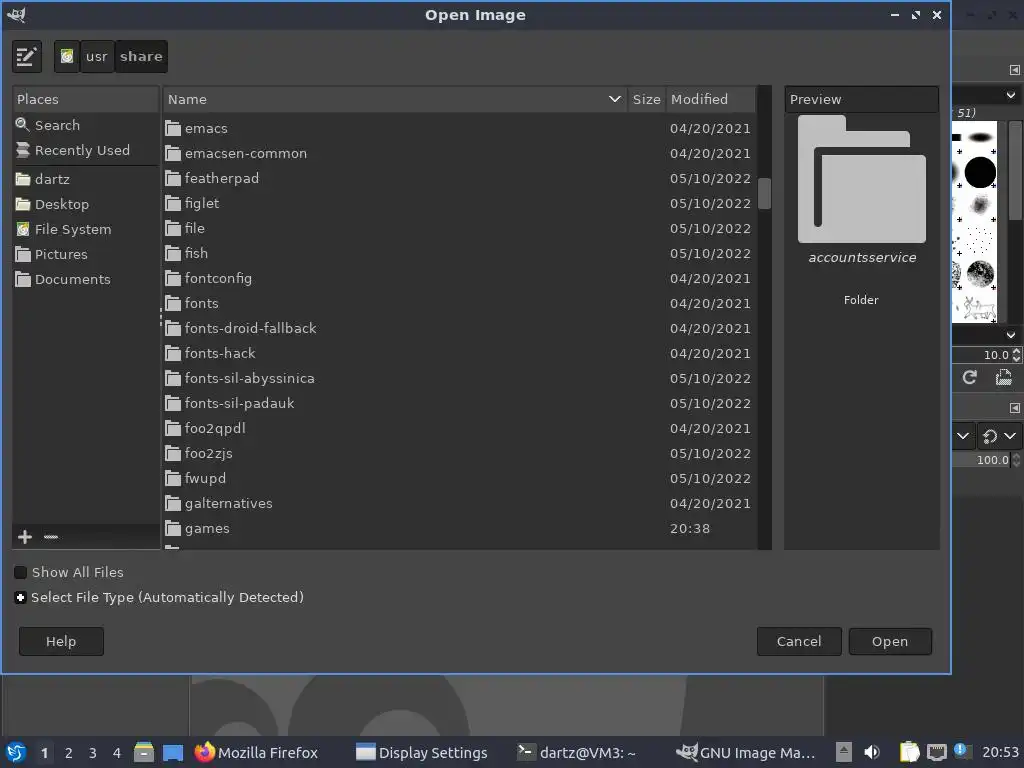Select the fonts-sil-padauk folder
This screenshot has width=1024, height=768.
click(x=460, y=404)
